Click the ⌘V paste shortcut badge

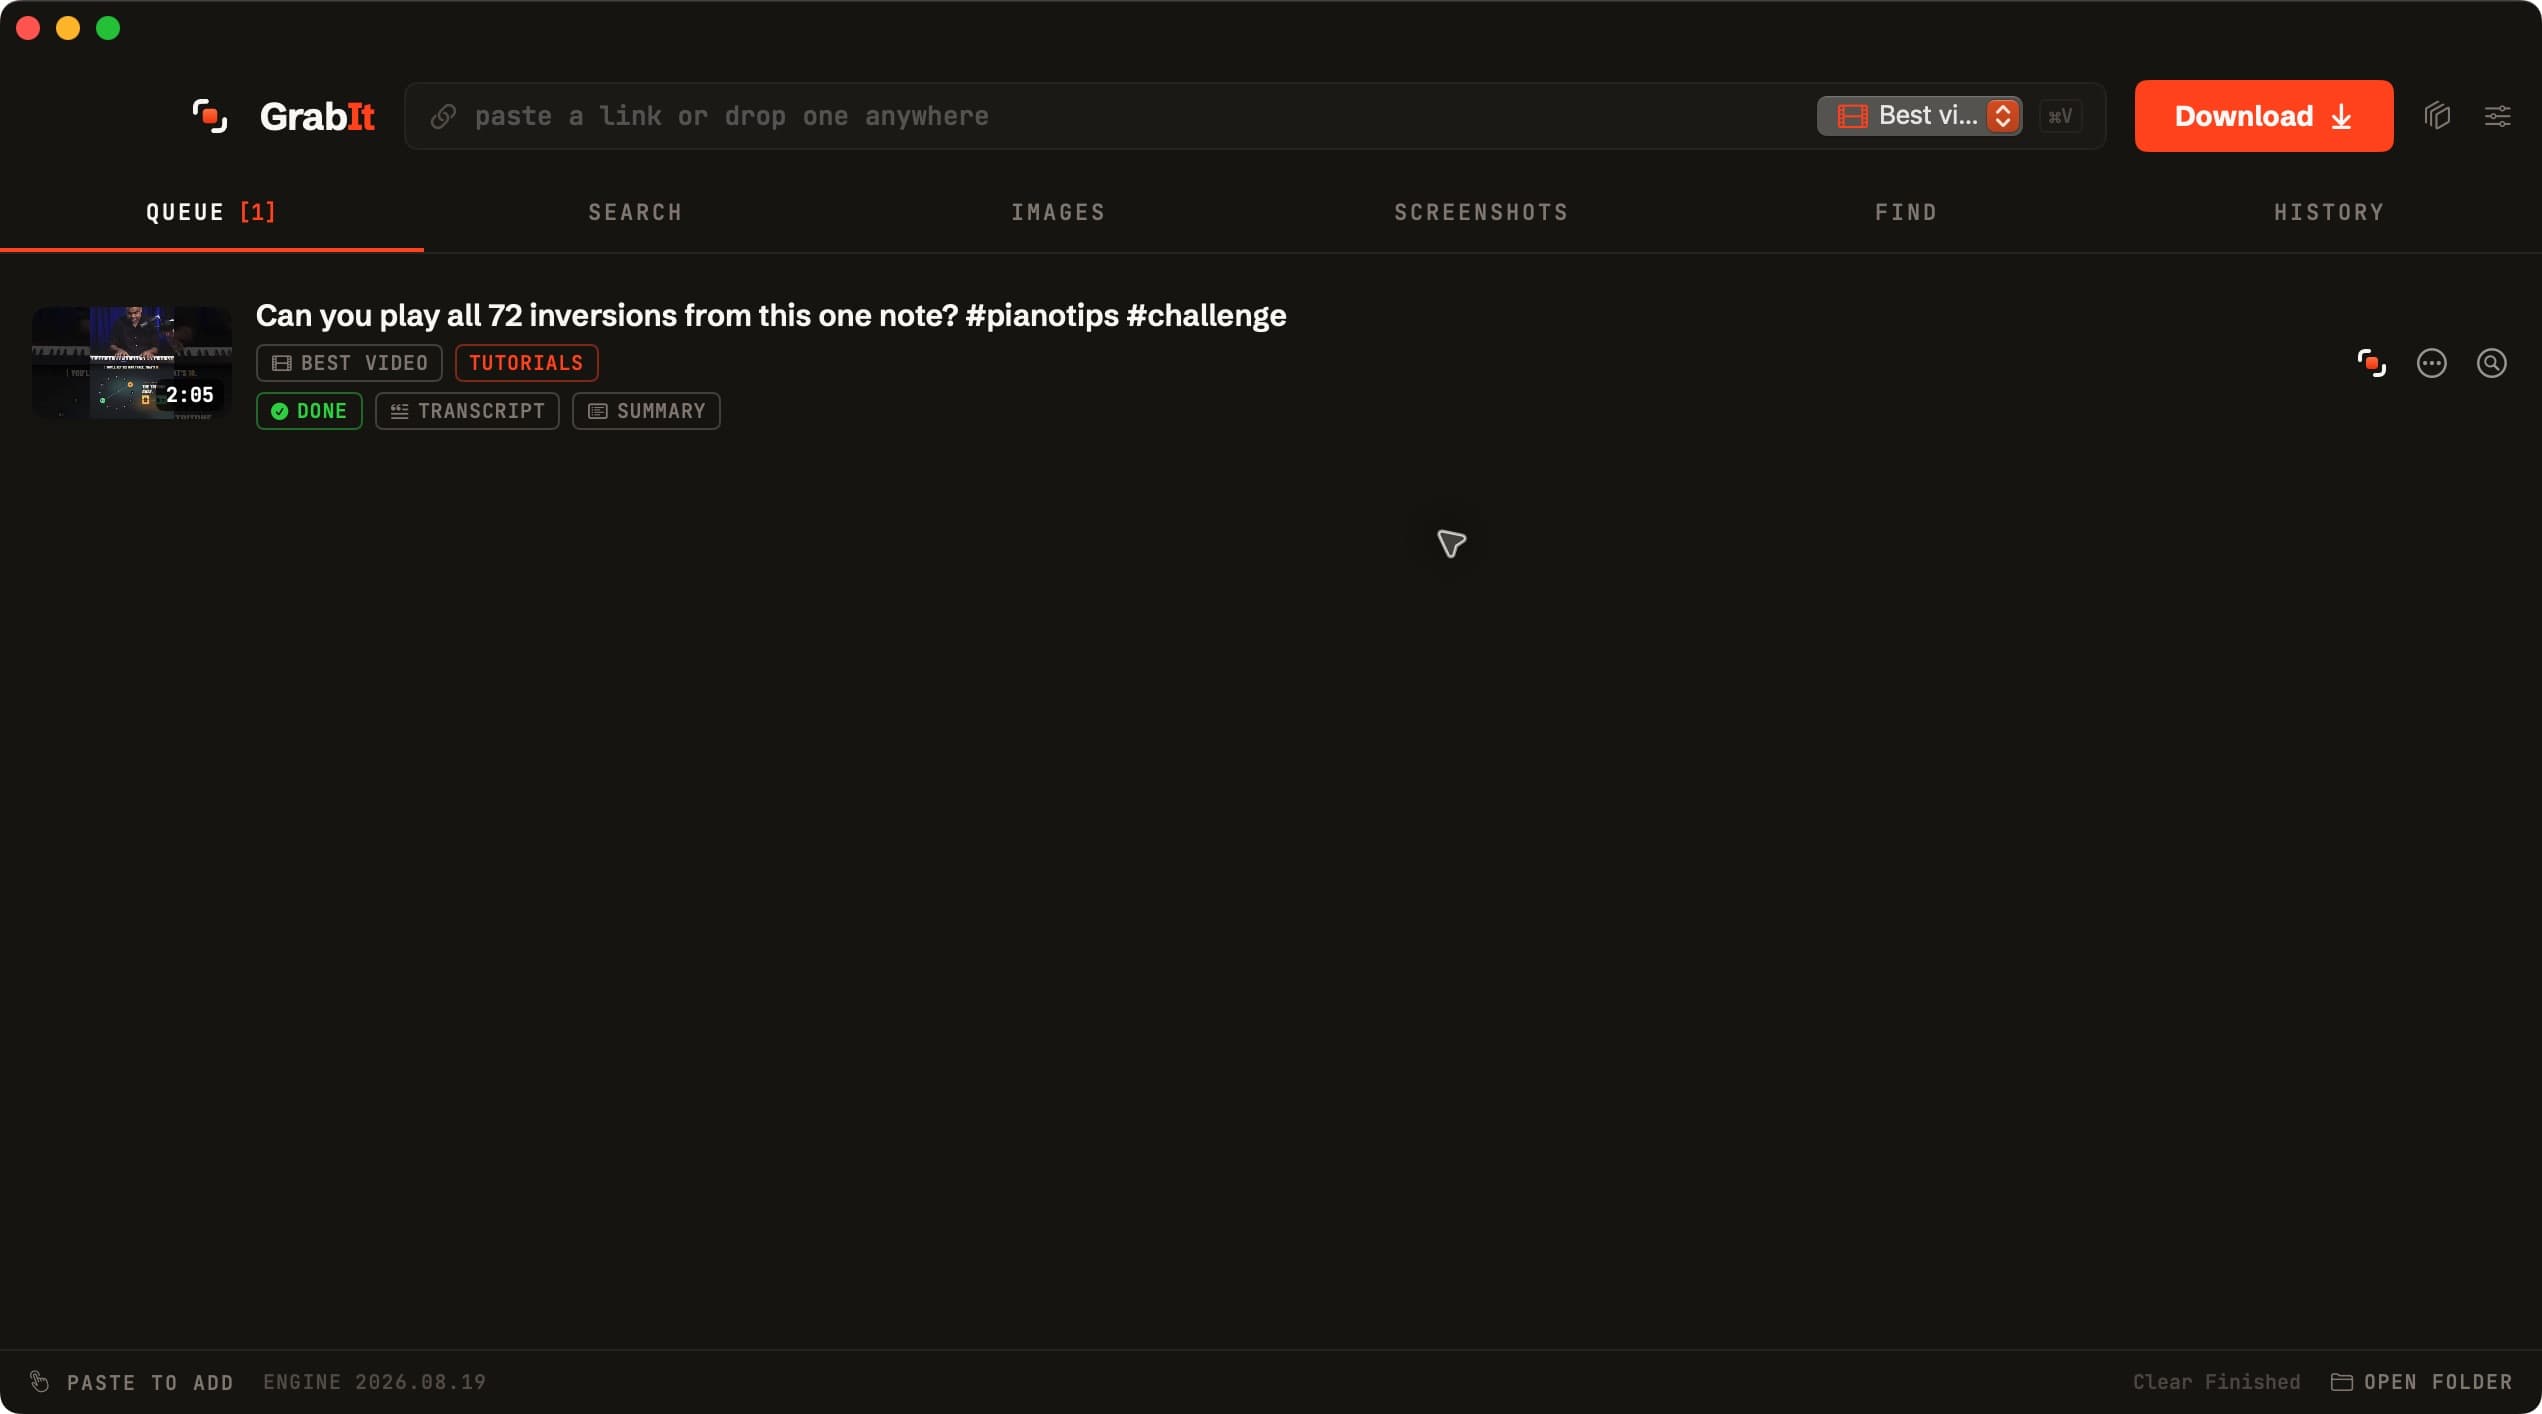(2060, 116)
